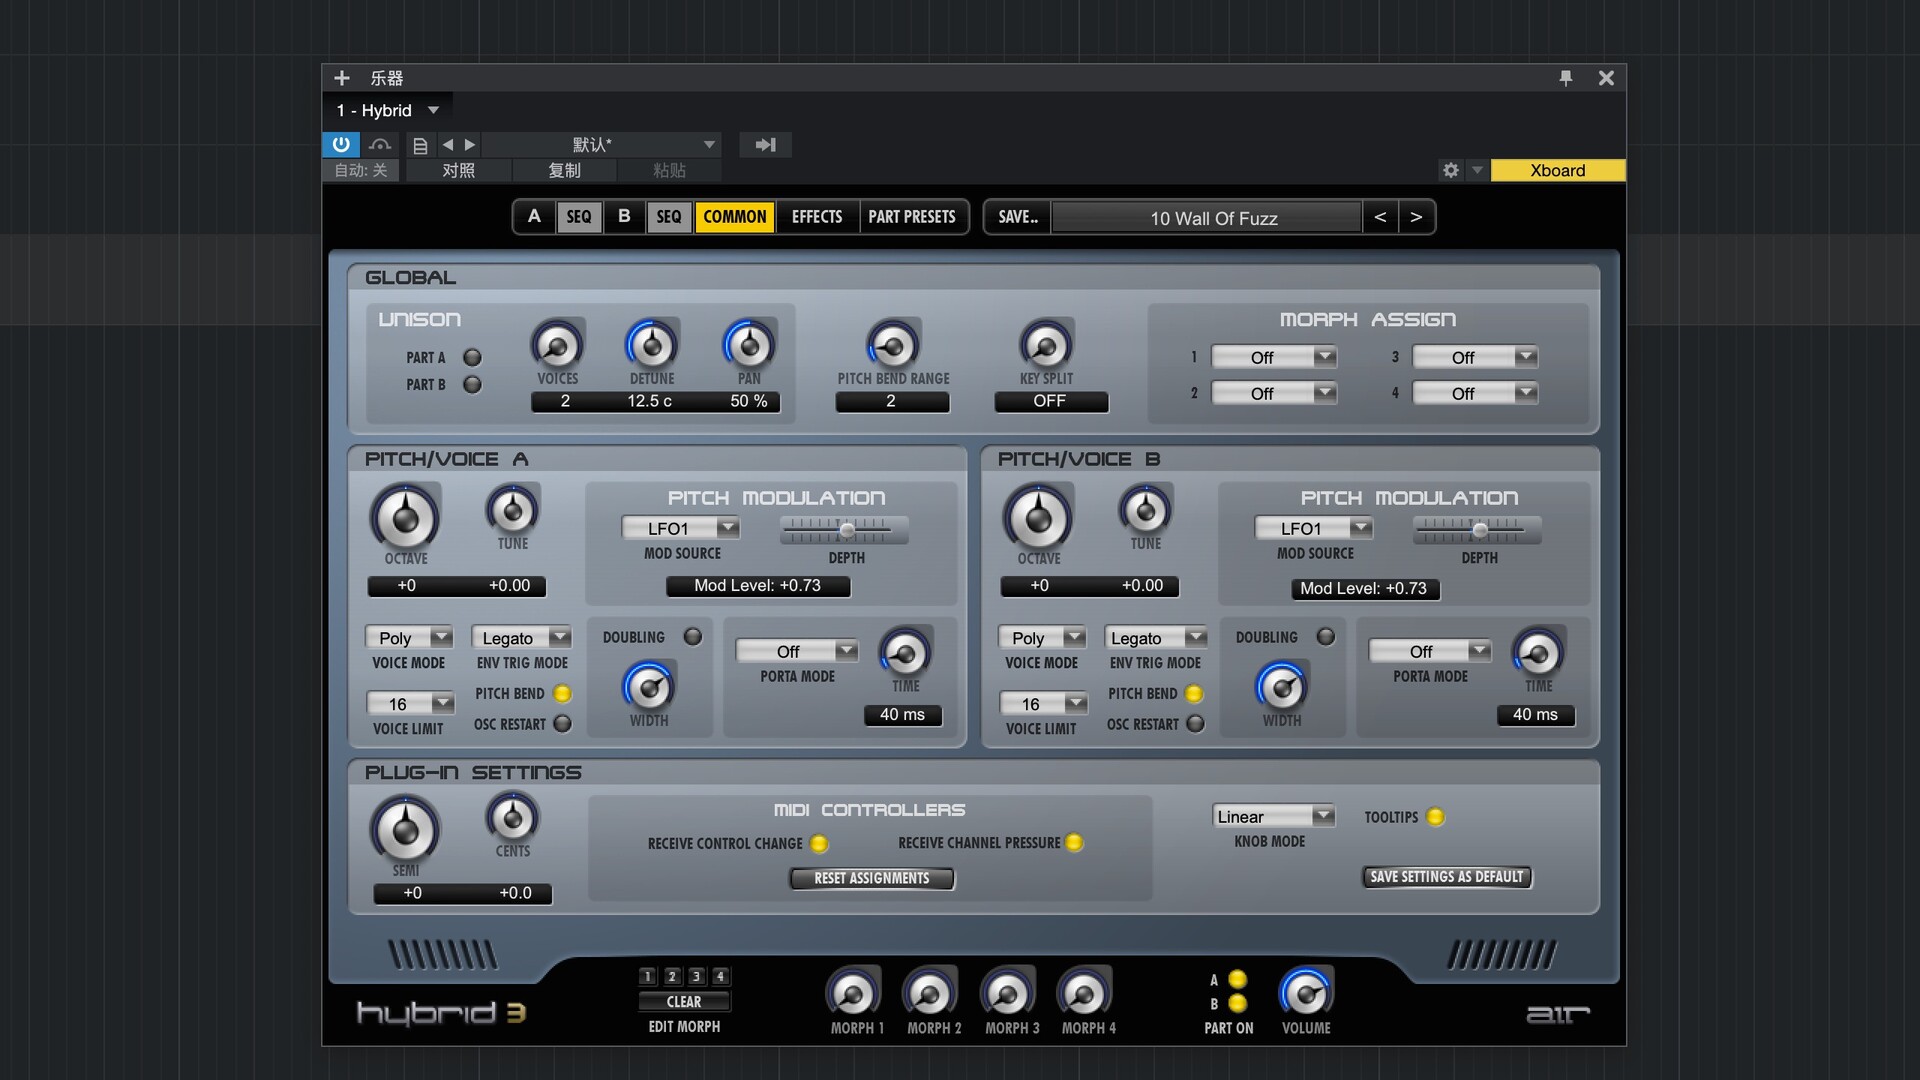Open Voice Mode Poly dropdown in Part A
Screen dimensions: 1920x1080
tap(409, 638)
